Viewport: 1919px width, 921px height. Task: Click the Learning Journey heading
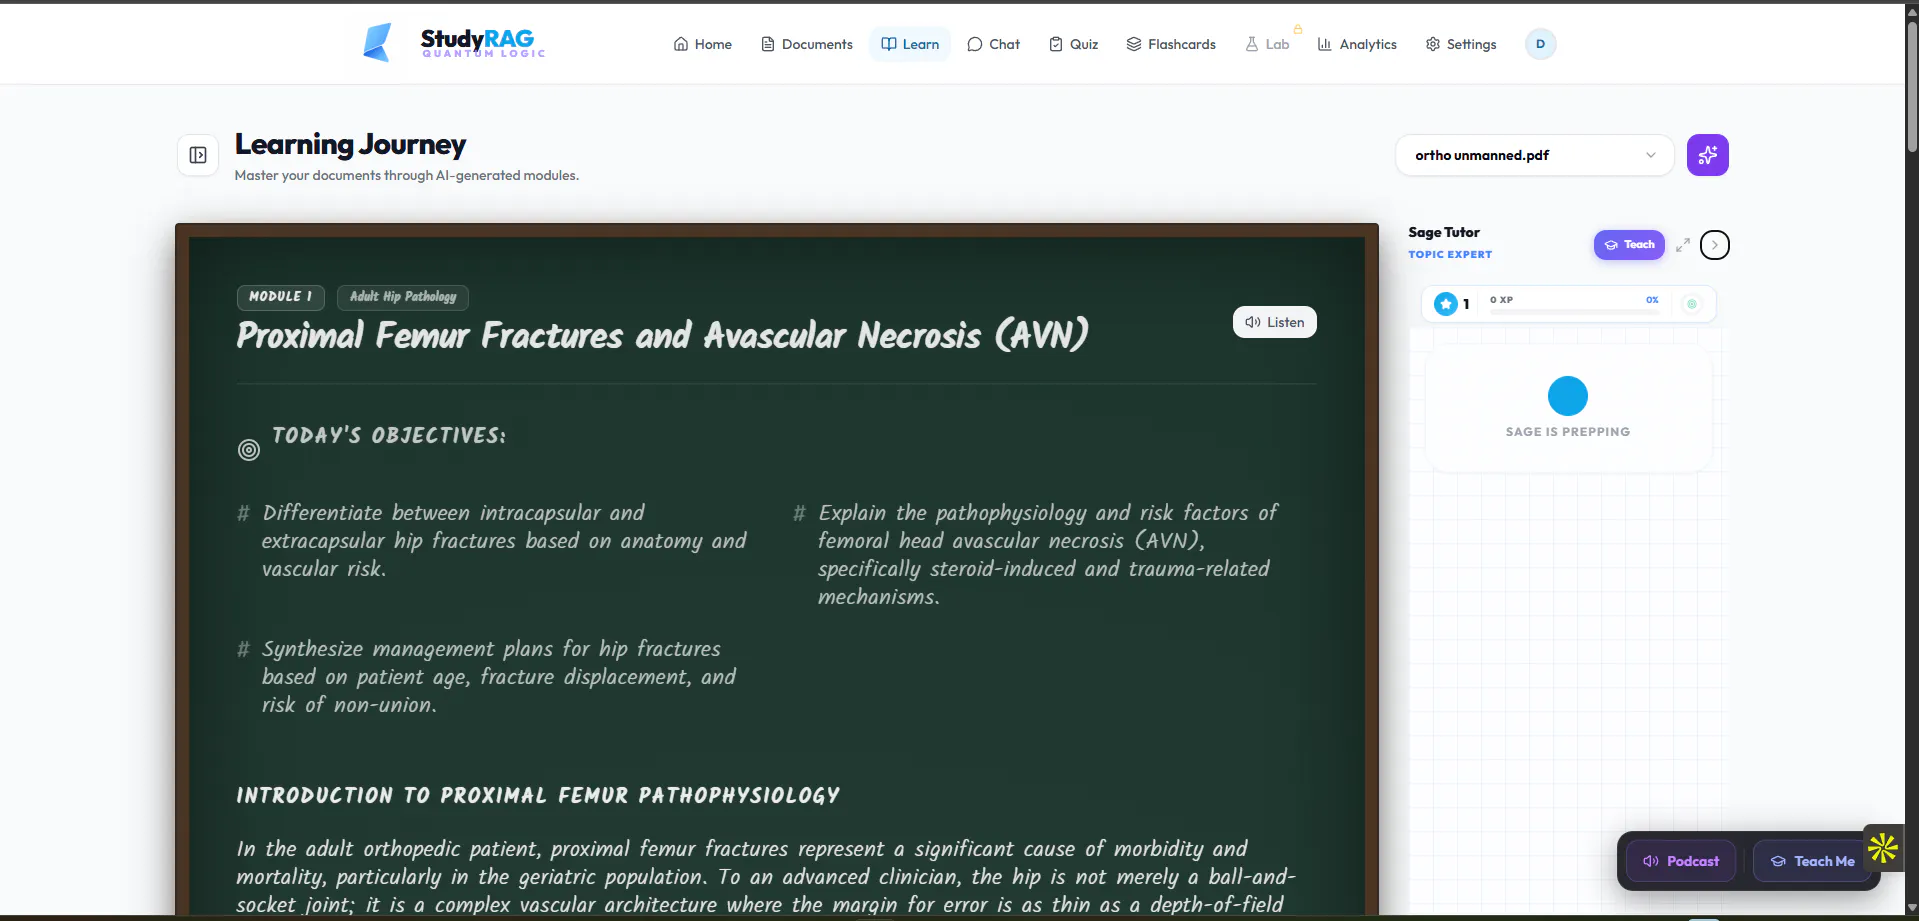point(350,145)
